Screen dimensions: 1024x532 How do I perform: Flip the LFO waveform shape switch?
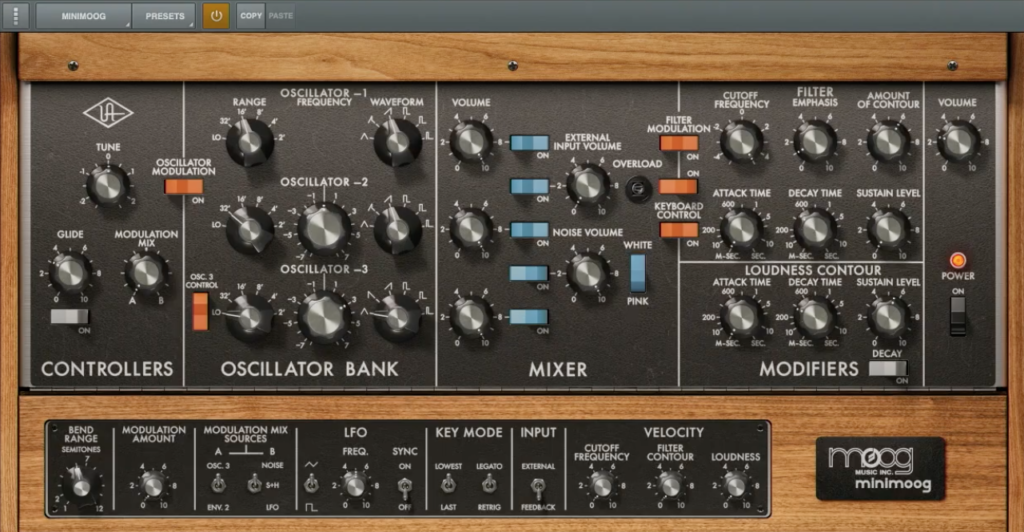(x=312, y=485)
